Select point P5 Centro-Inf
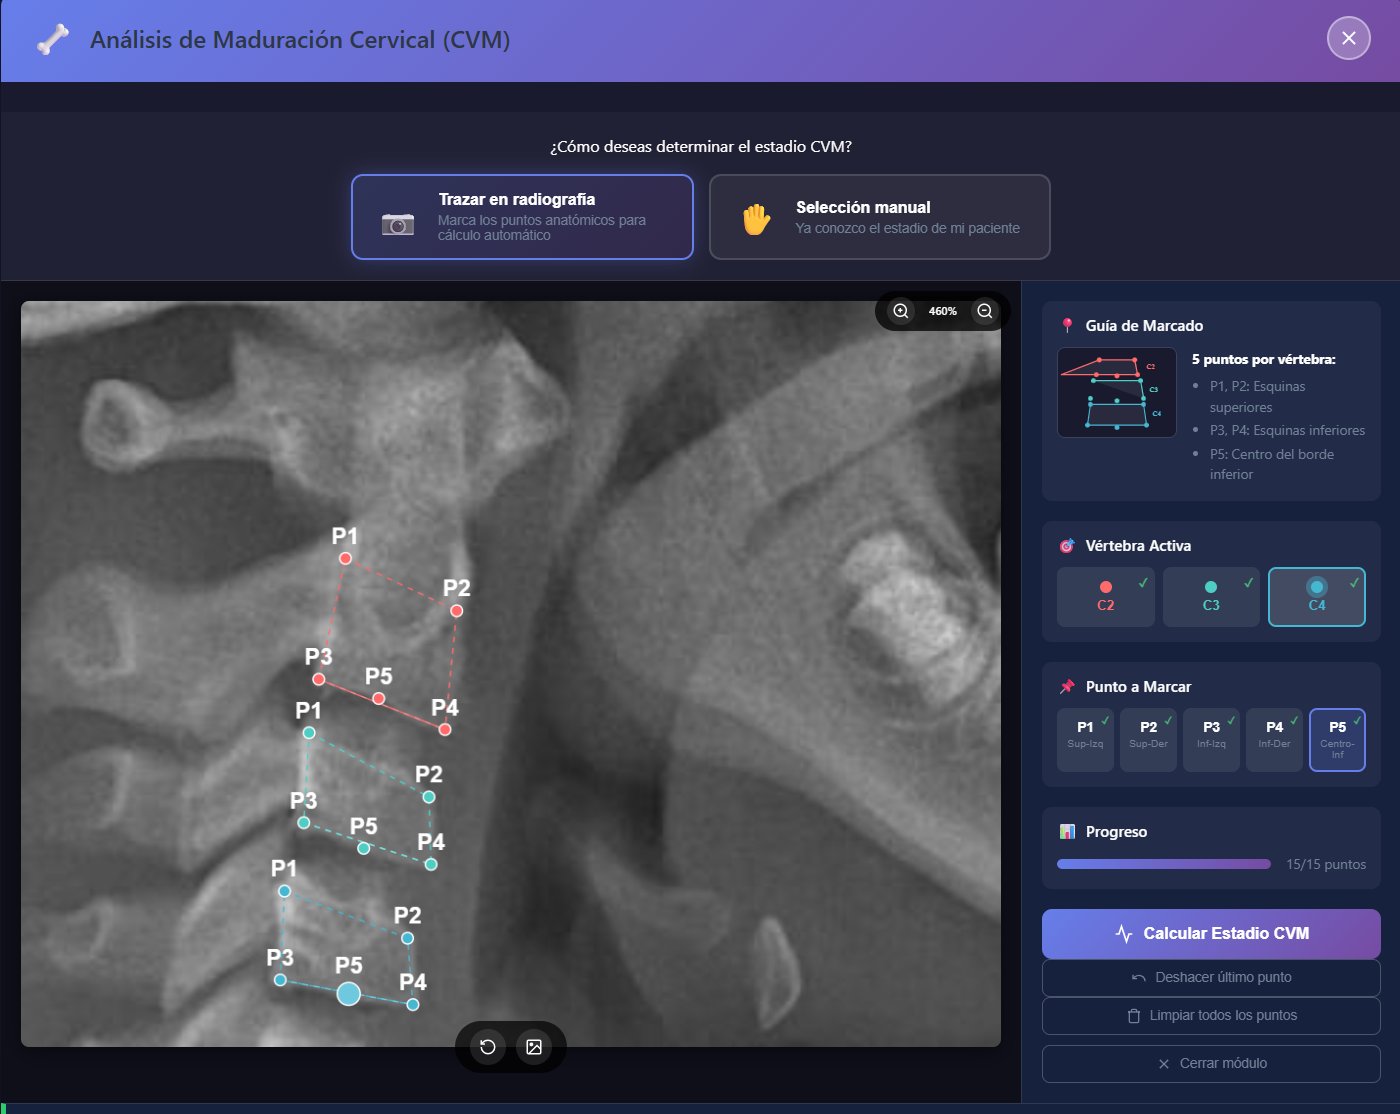The width and height of the screenshot is (1400, 1114). click(1337, 740)
